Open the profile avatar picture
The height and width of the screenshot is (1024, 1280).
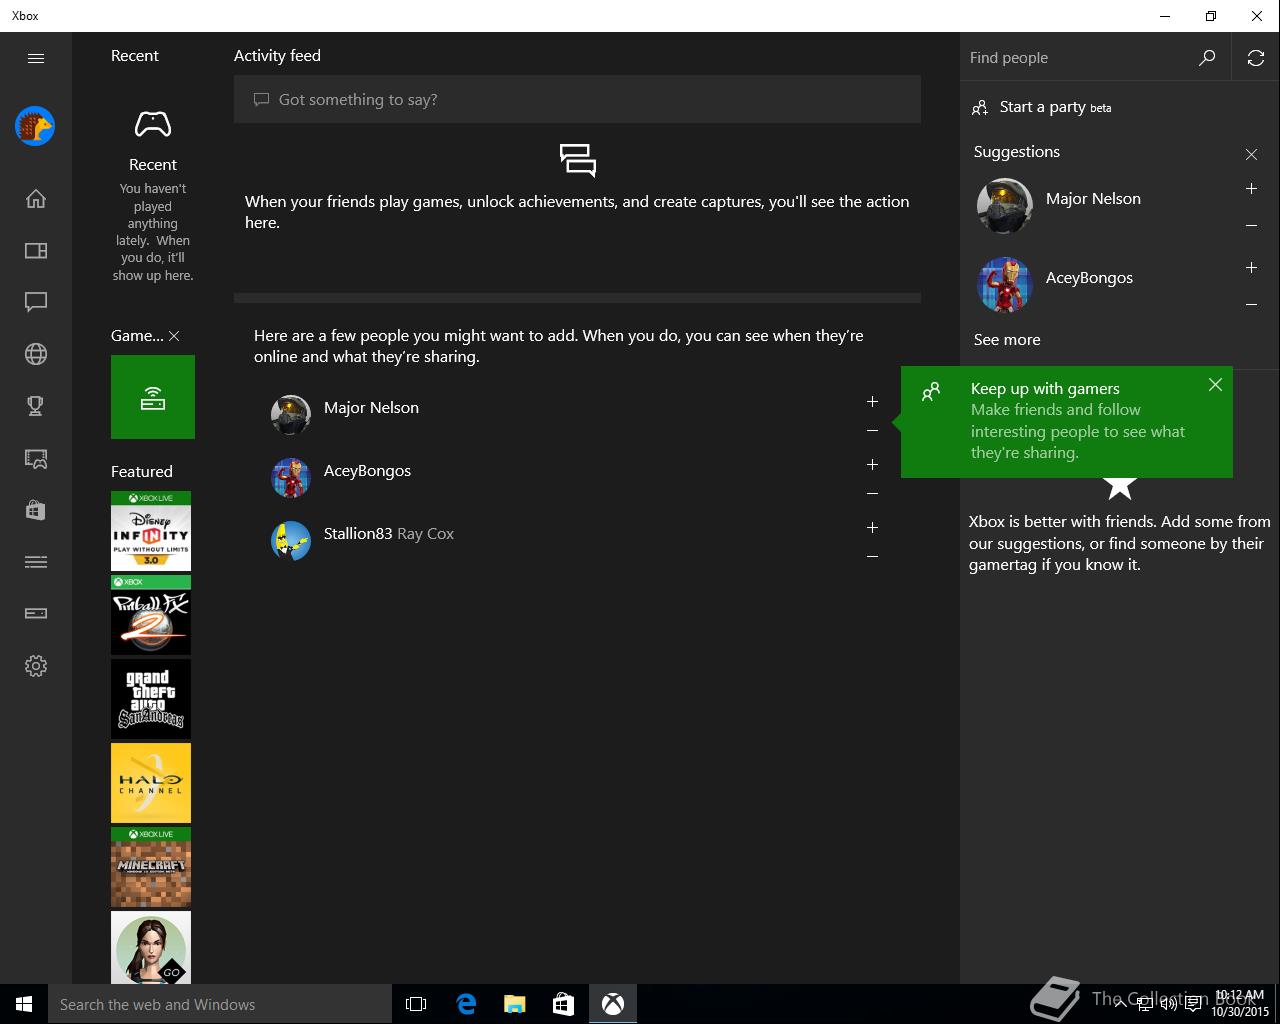click(35, 126)
